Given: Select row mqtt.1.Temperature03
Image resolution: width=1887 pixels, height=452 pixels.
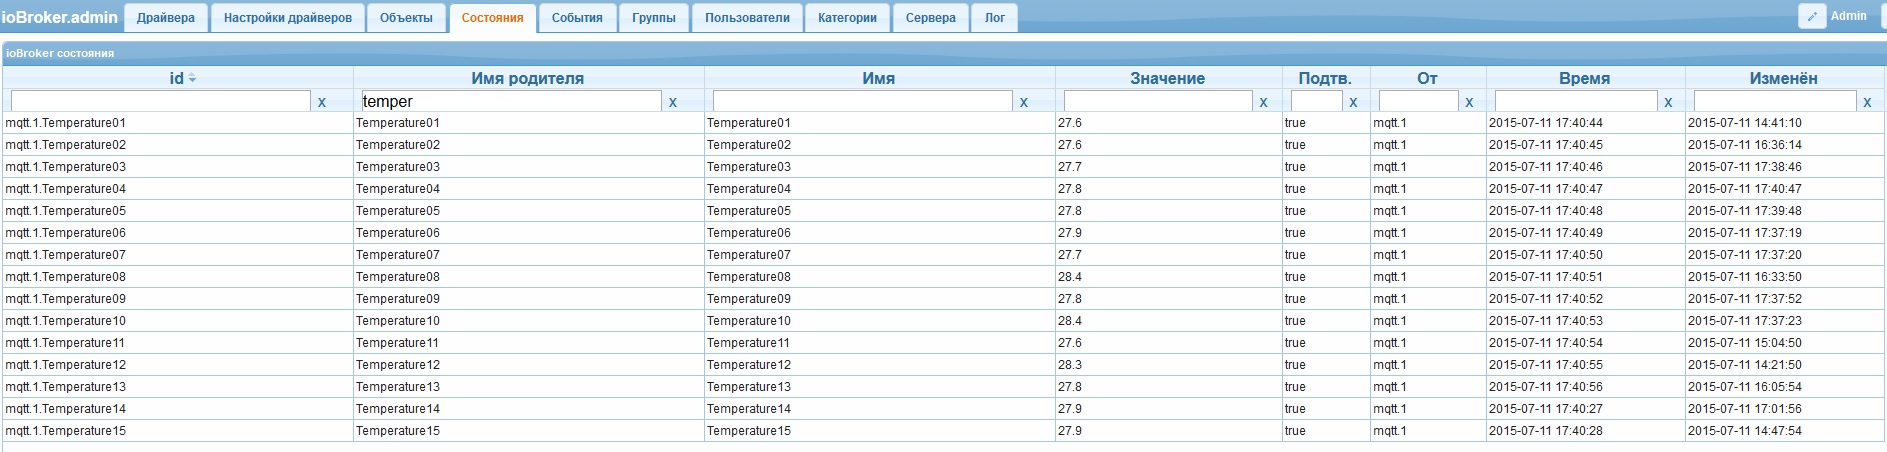Looking at the screenshot, I should point(943,167).
